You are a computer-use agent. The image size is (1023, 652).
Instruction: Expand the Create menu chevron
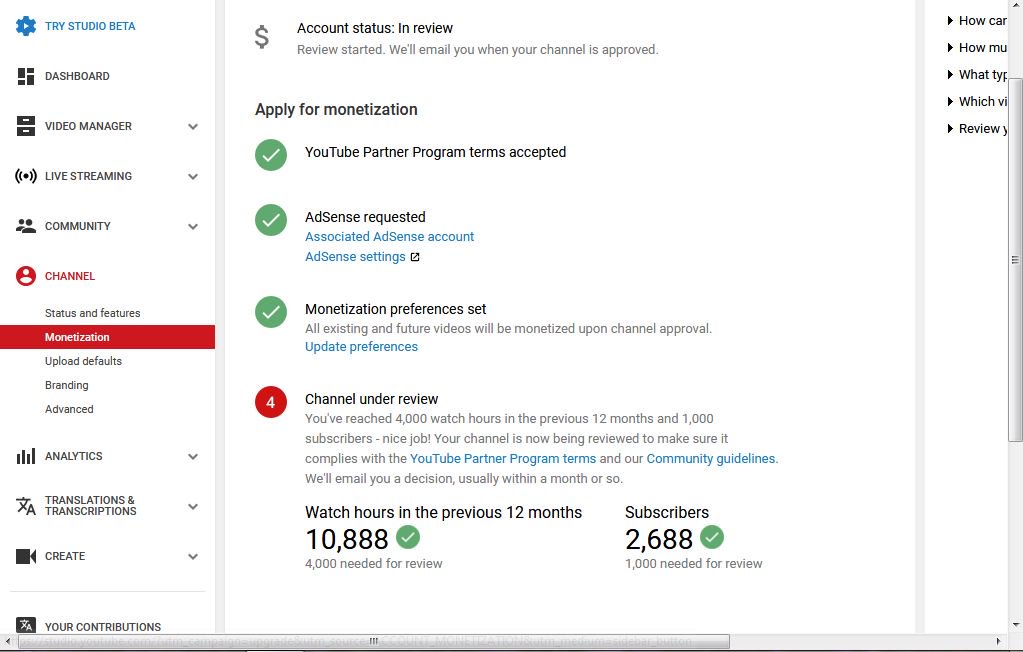(x=193, y=557)
